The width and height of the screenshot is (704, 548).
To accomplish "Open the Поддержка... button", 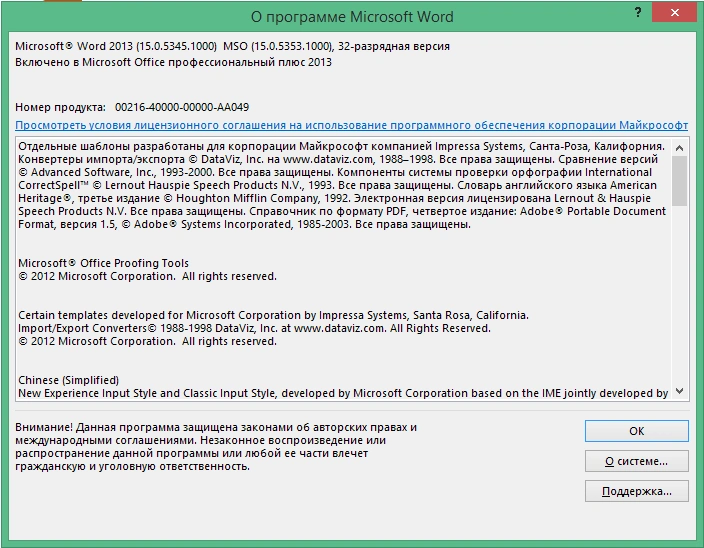I will pyautogui.click(x=636, y=491).
